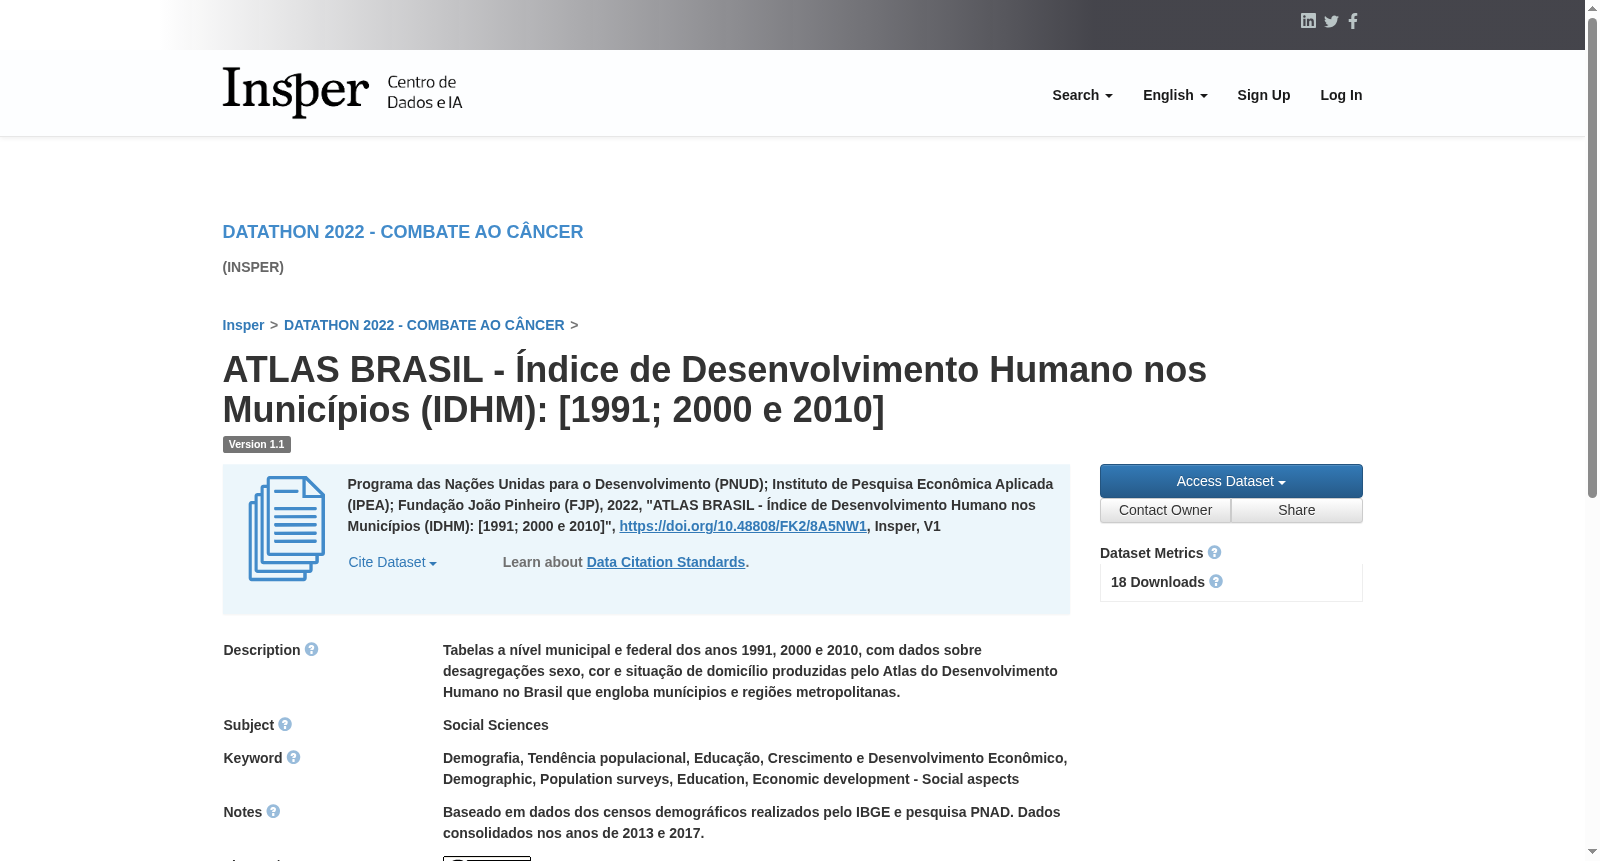Viewport: 1600px width, 861px height.
Task: Show help tooltip for Keyword
Action: point(293,758)
